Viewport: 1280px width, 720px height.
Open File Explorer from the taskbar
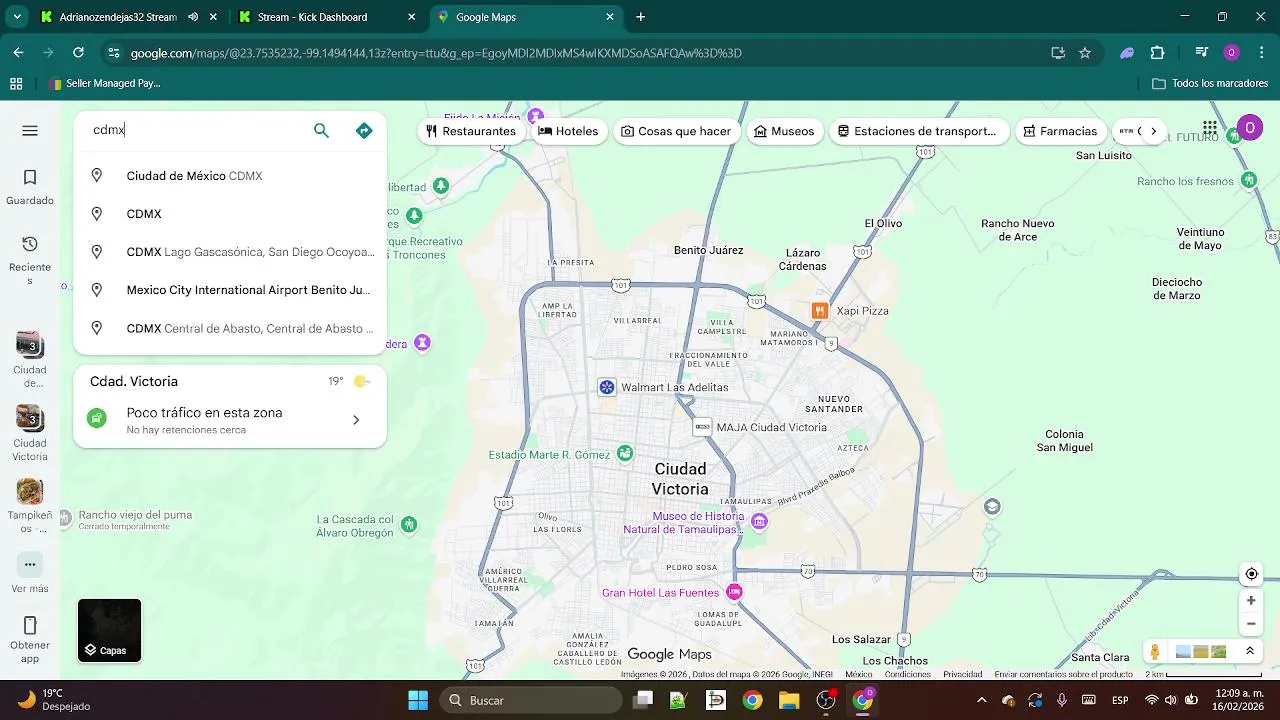pyautogui.click(x=789, y=700)
